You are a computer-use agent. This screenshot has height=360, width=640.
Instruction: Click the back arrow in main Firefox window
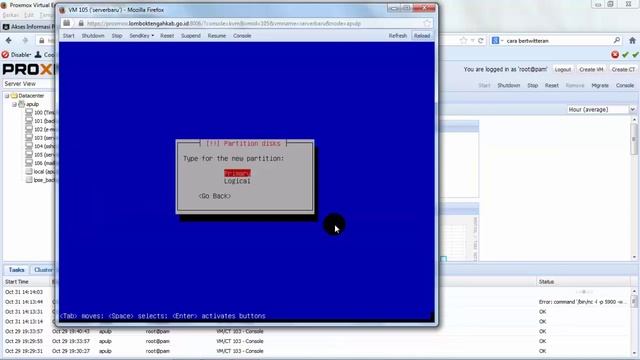(9, 40)
